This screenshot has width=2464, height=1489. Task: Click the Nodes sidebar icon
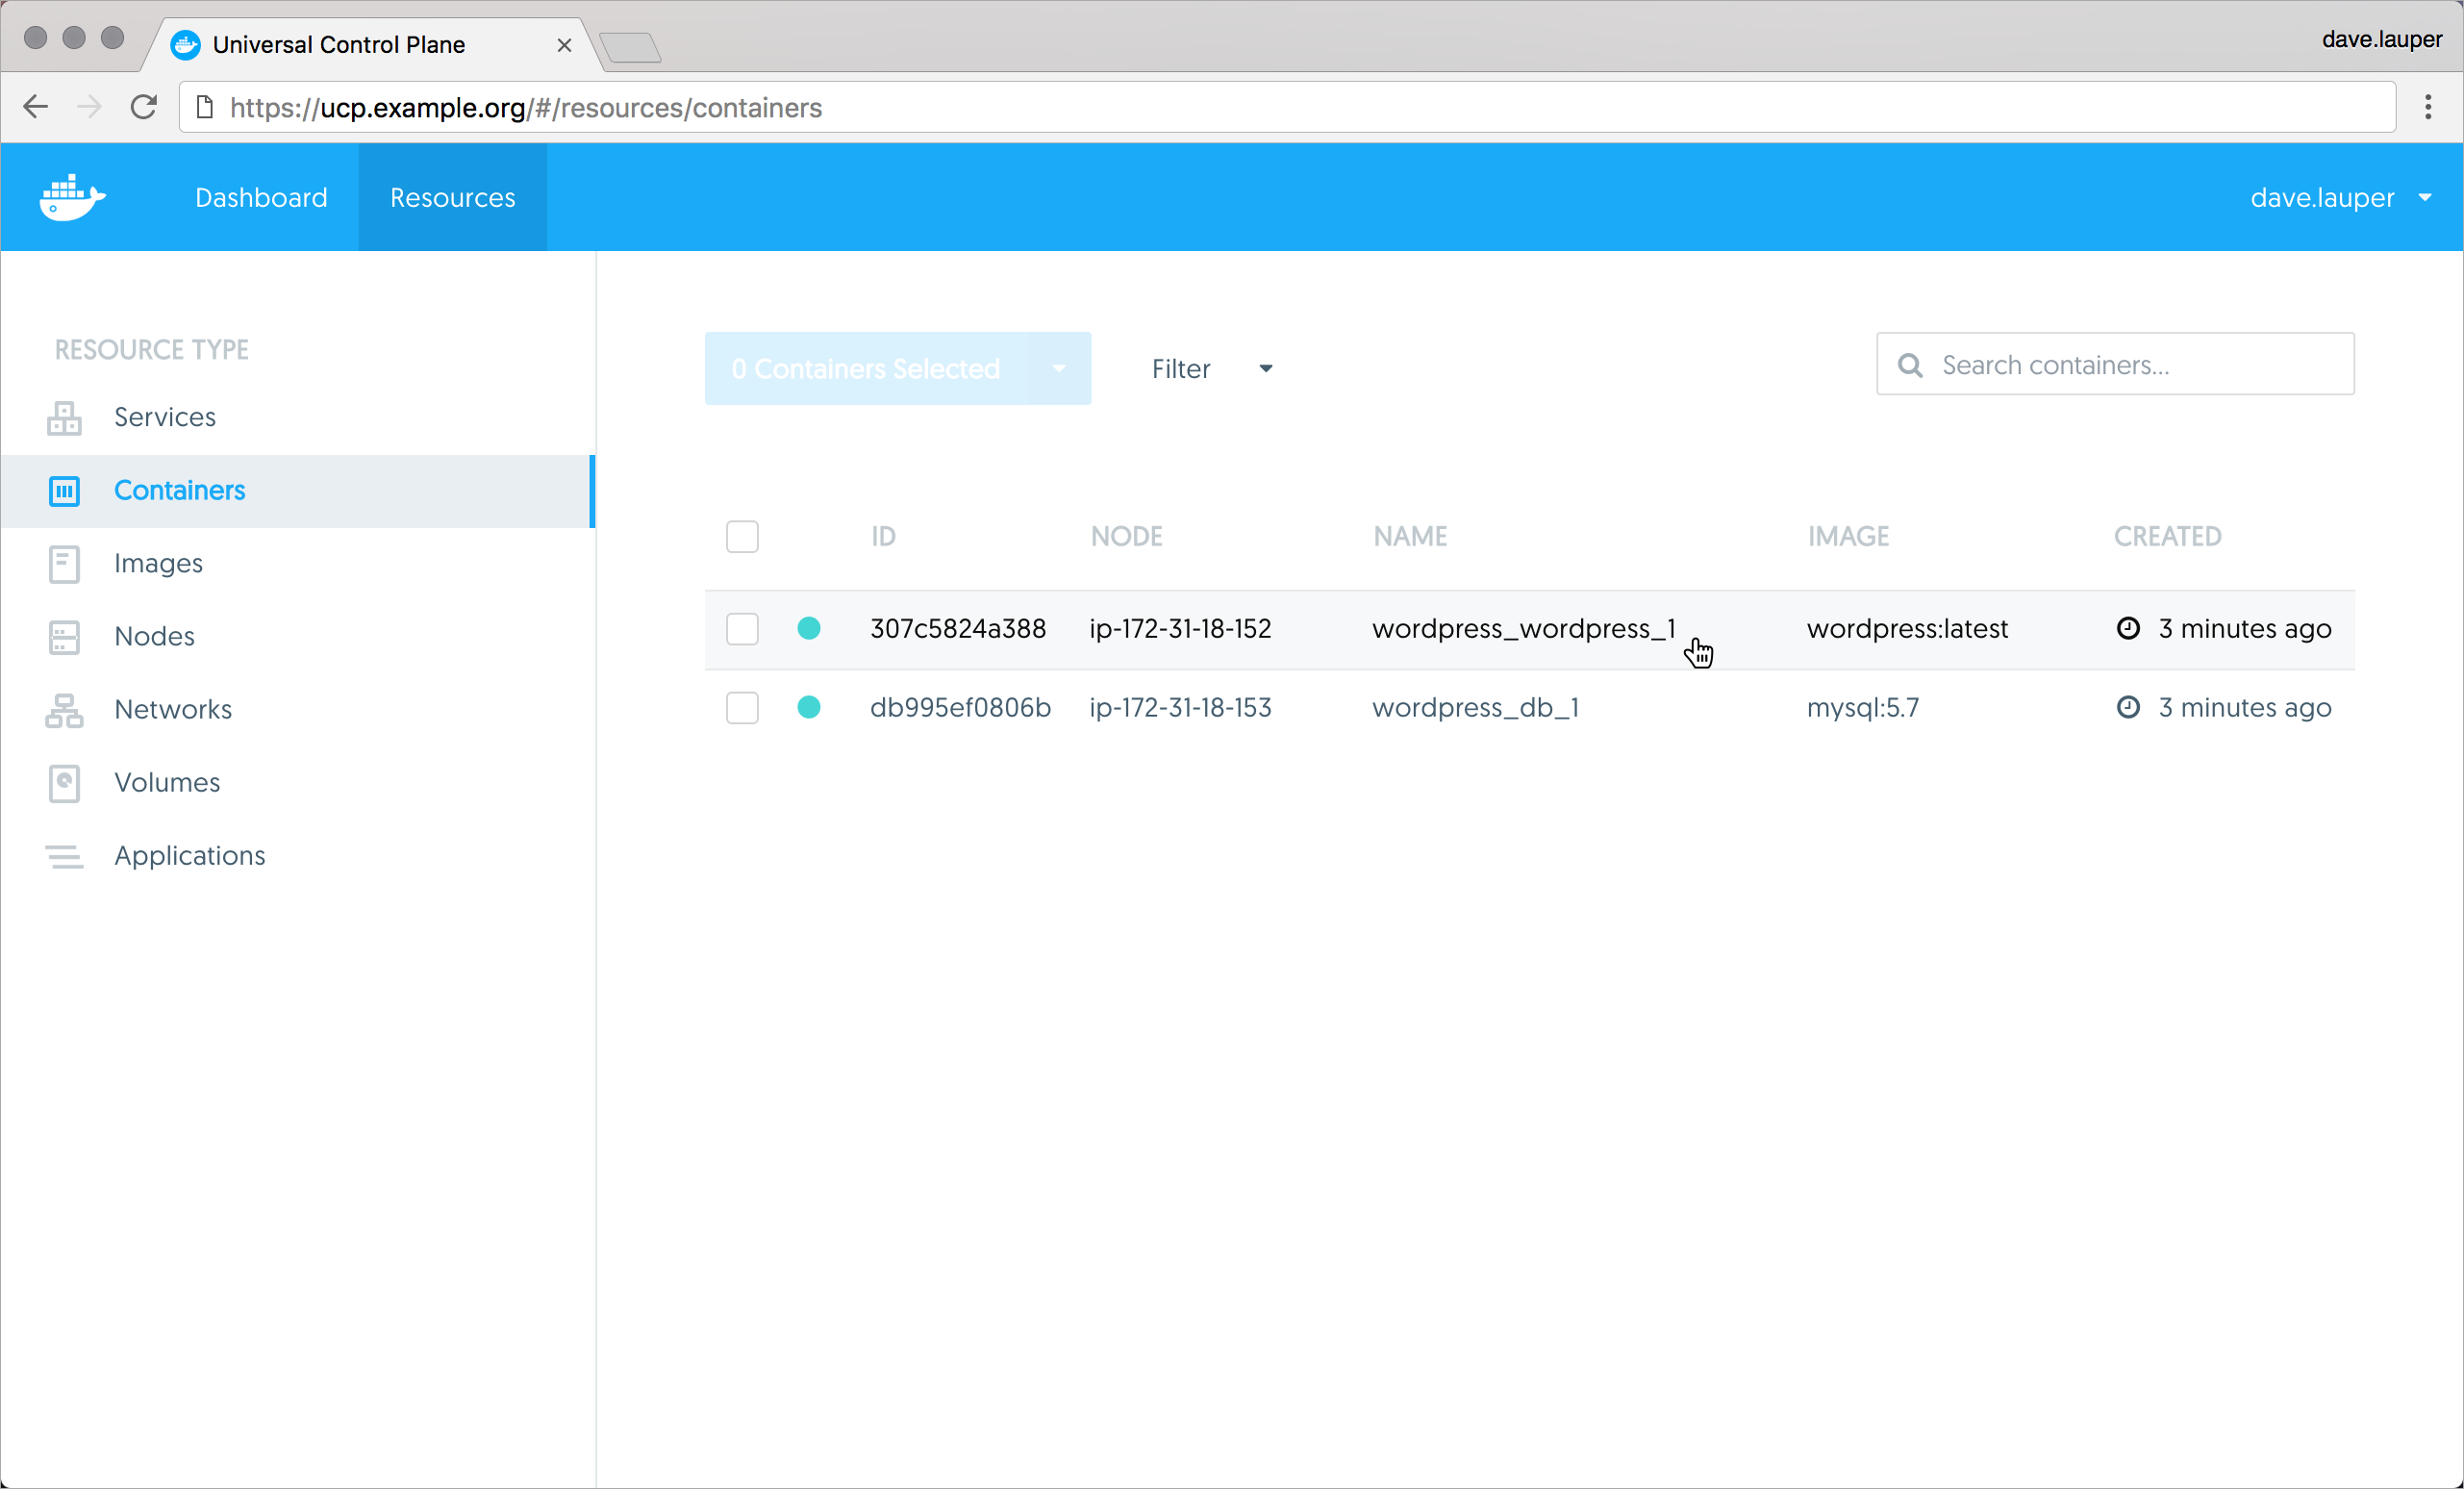pos(64,637)
